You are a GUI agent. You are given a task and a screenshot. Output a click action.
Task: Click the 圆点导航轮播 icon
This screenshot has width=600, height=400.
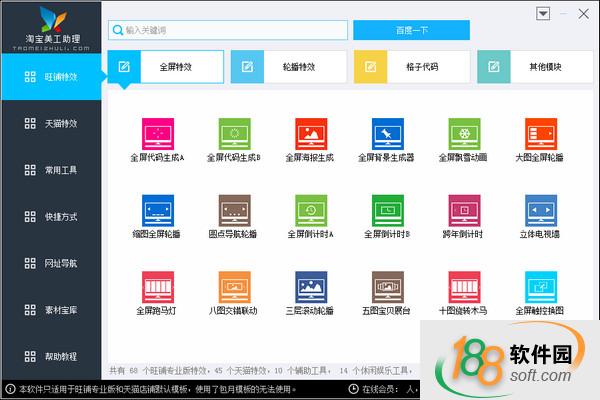234,210
